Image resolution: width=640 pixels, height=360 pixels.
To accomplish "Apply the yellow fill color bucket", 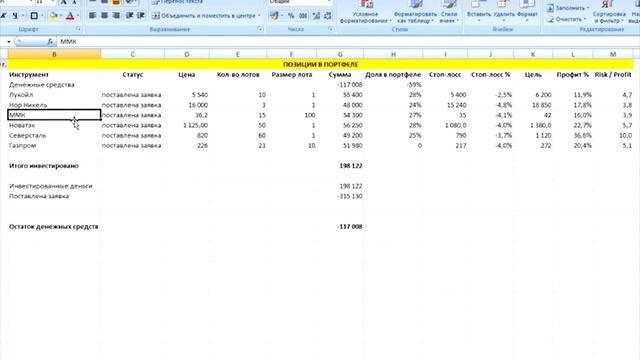I will click(x=53, y=16).
